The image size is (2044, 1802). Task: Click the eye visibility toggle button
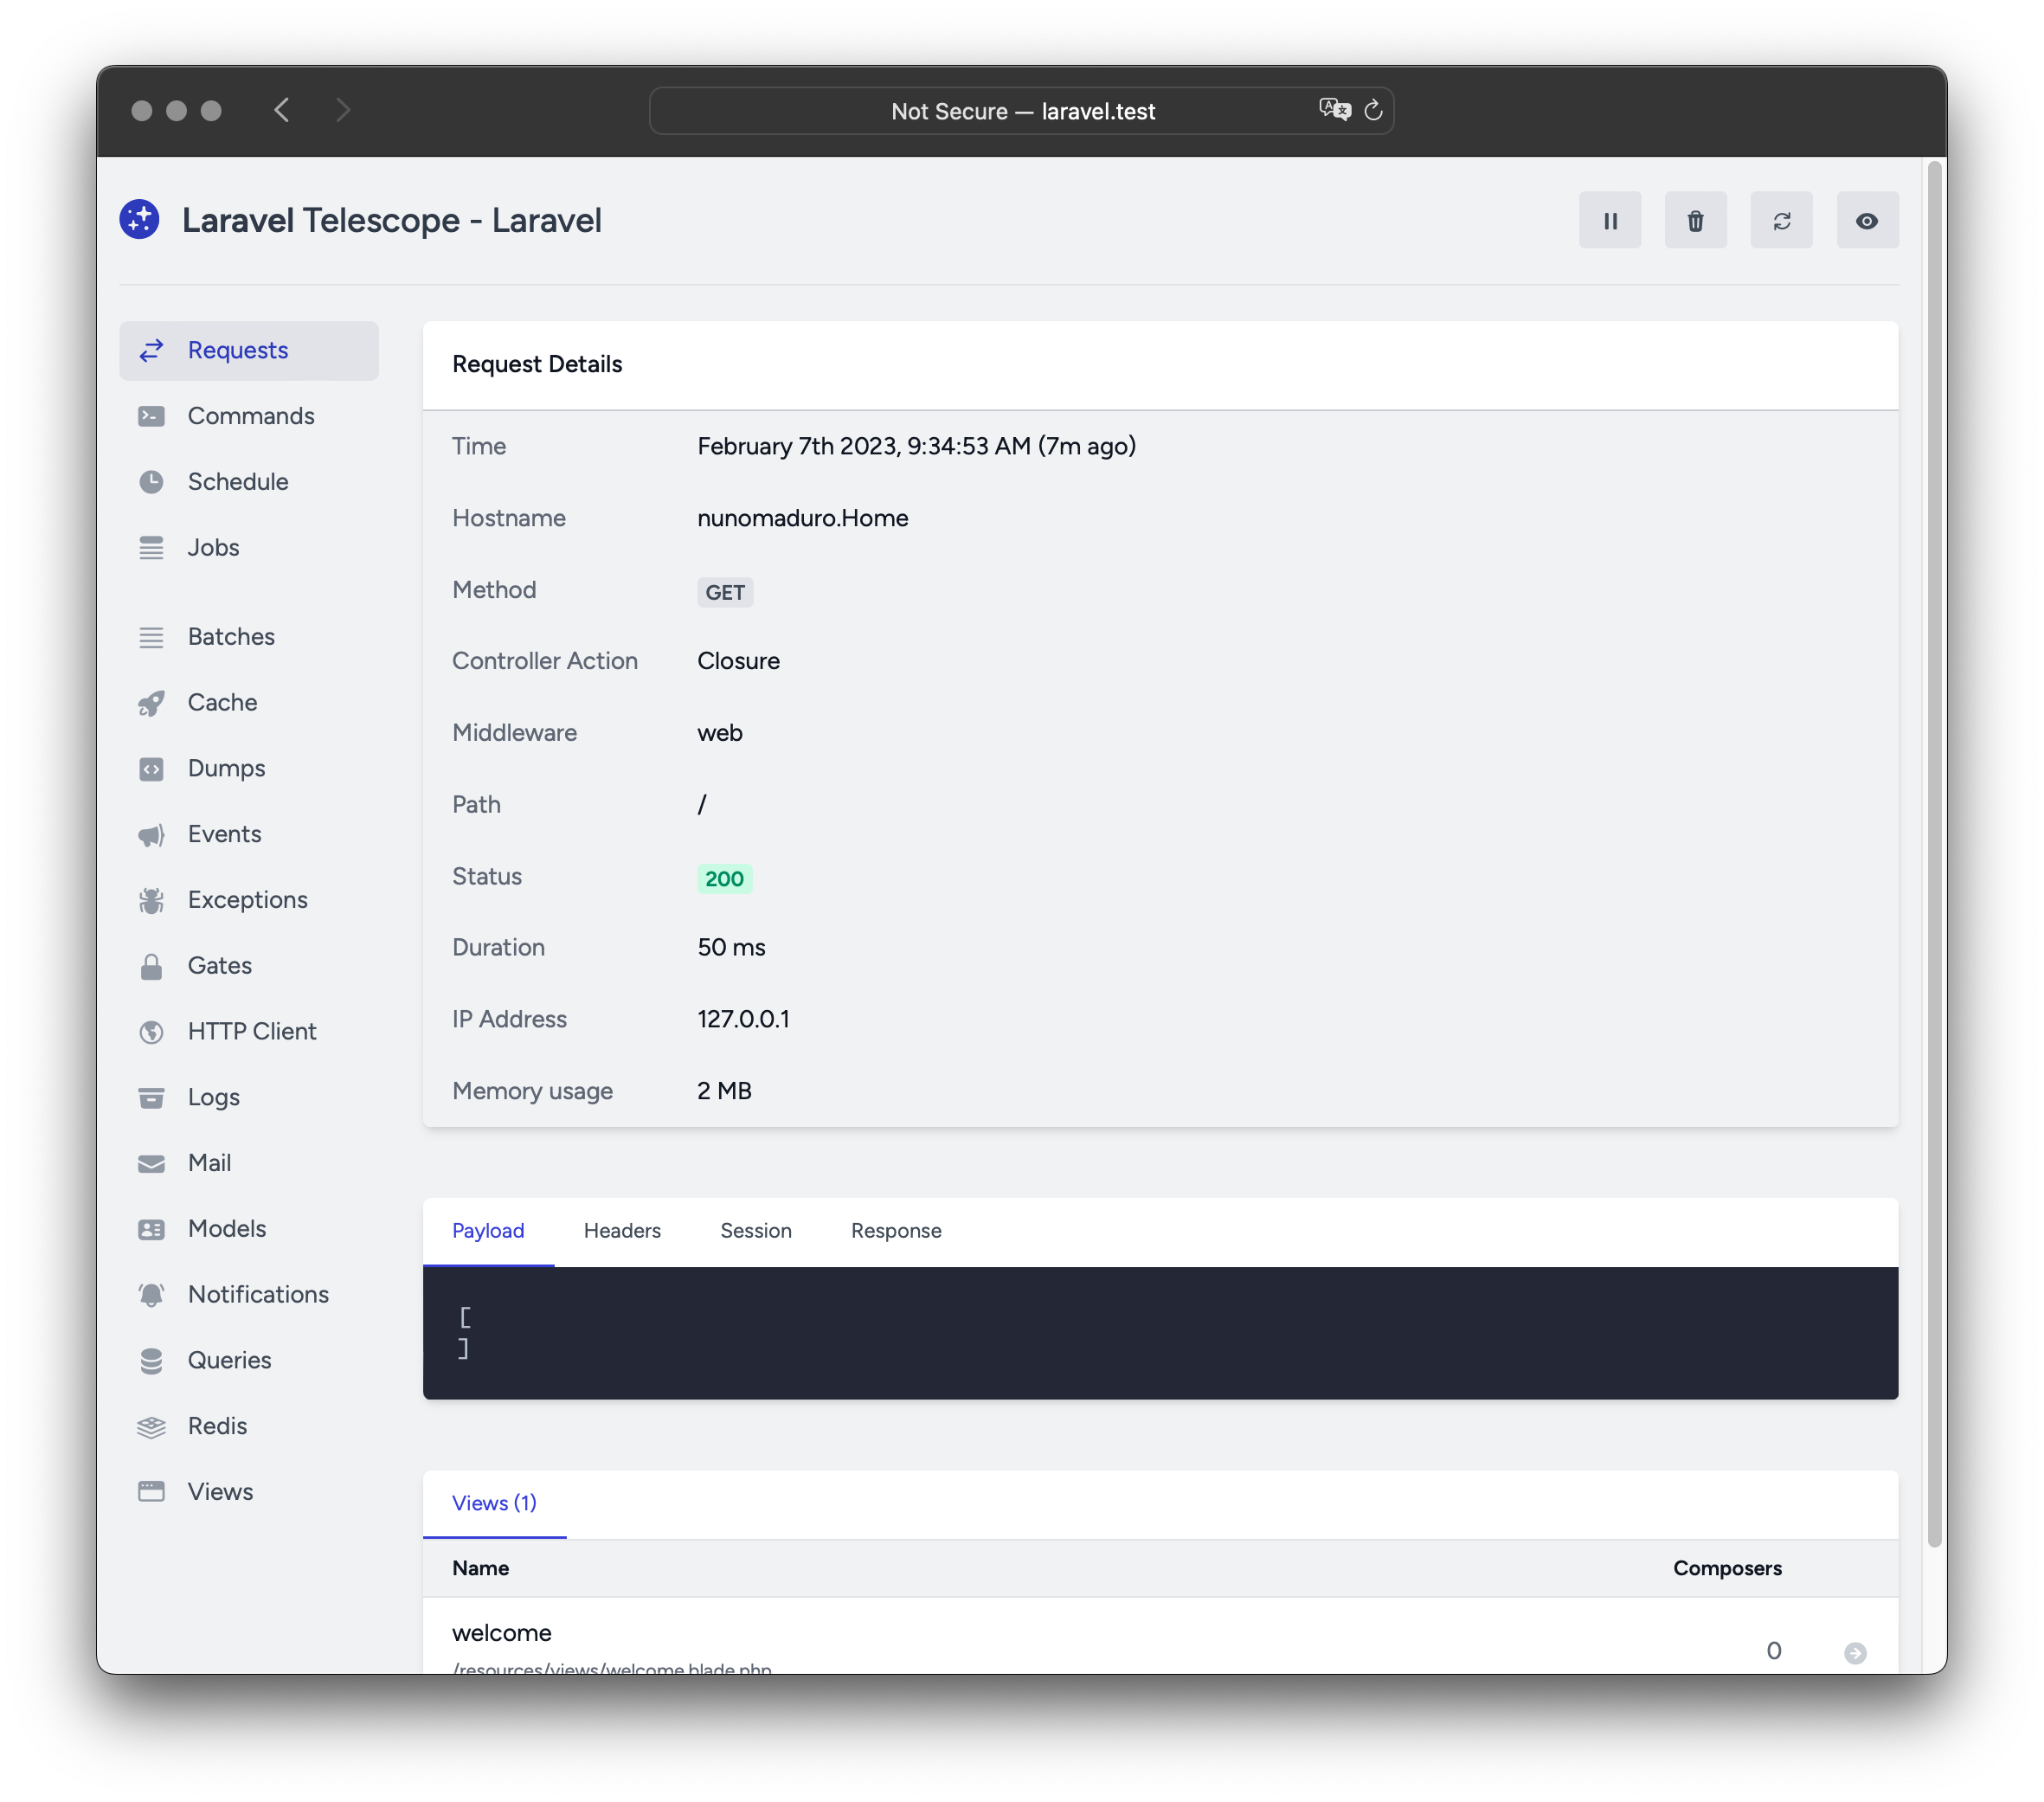click(x=1868, y=219)
